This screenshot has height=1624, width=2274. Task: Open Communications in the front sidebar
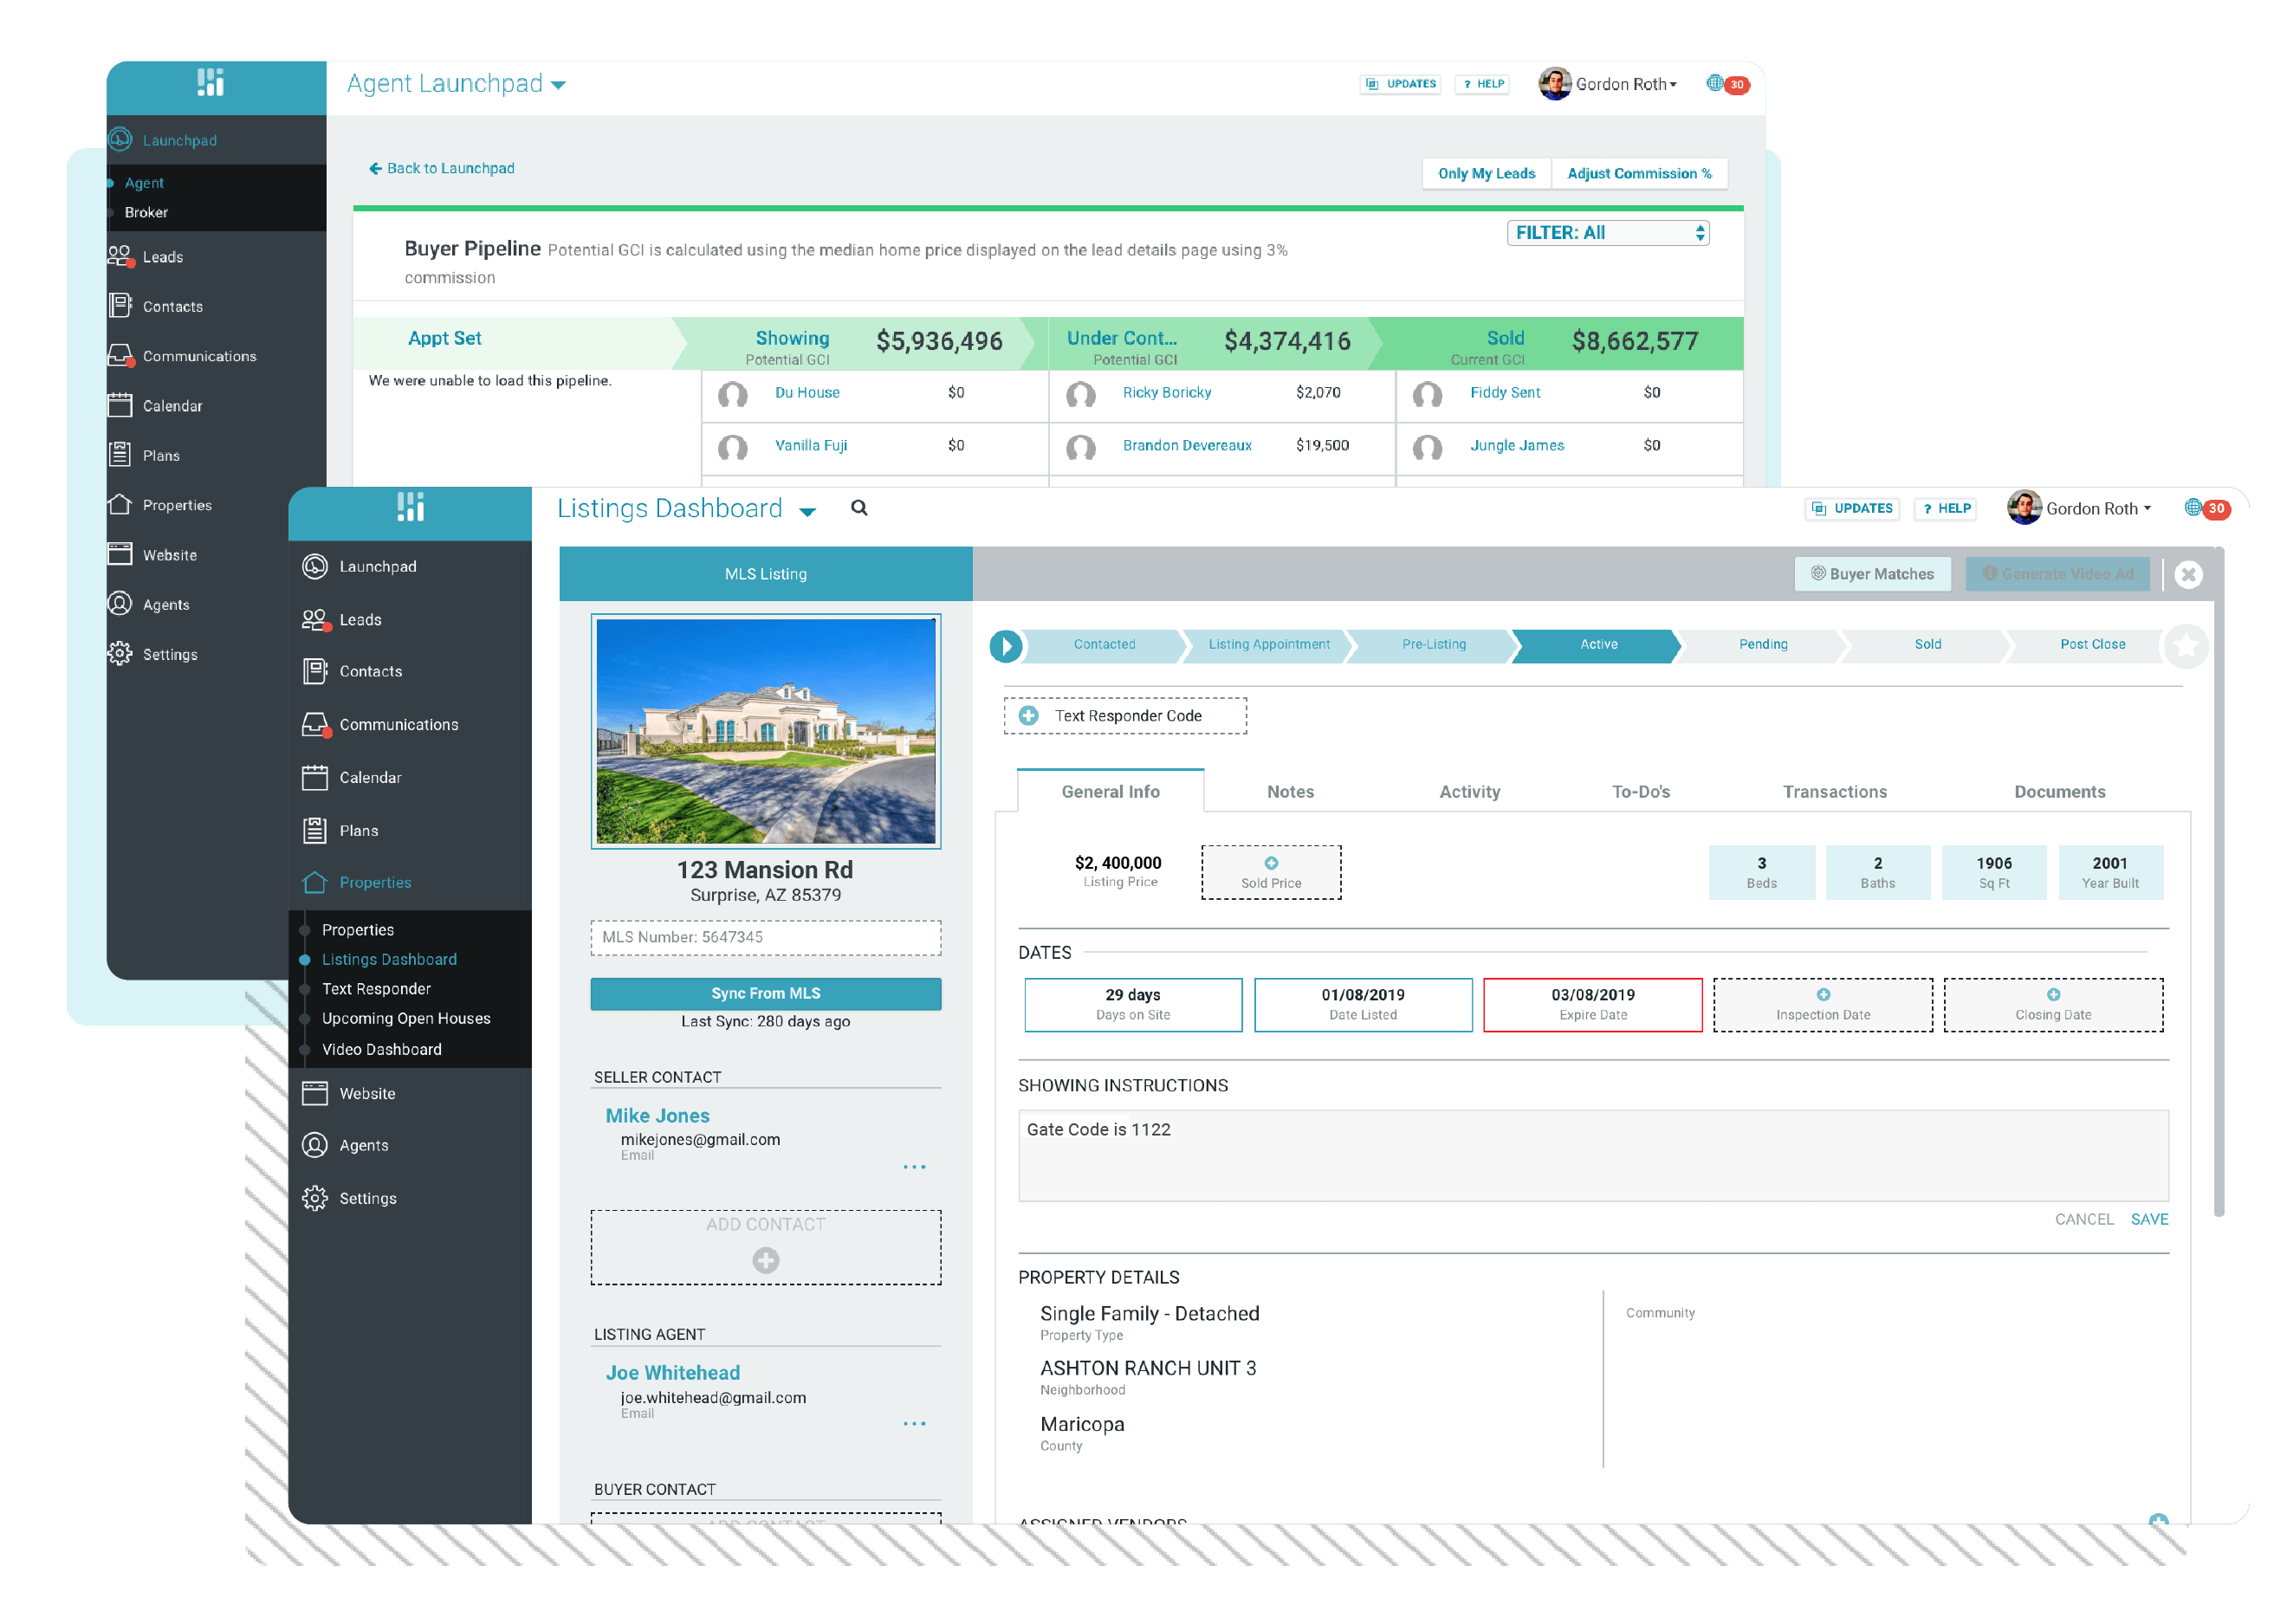[x=398, y=724]
